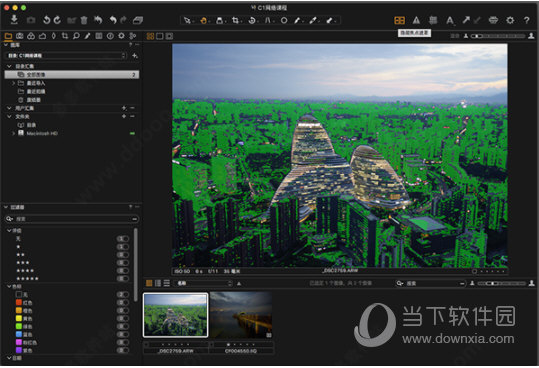Select the White balance picker eyedropper tool
This screenshot has width=539, height=368.
tap(313, 21)
